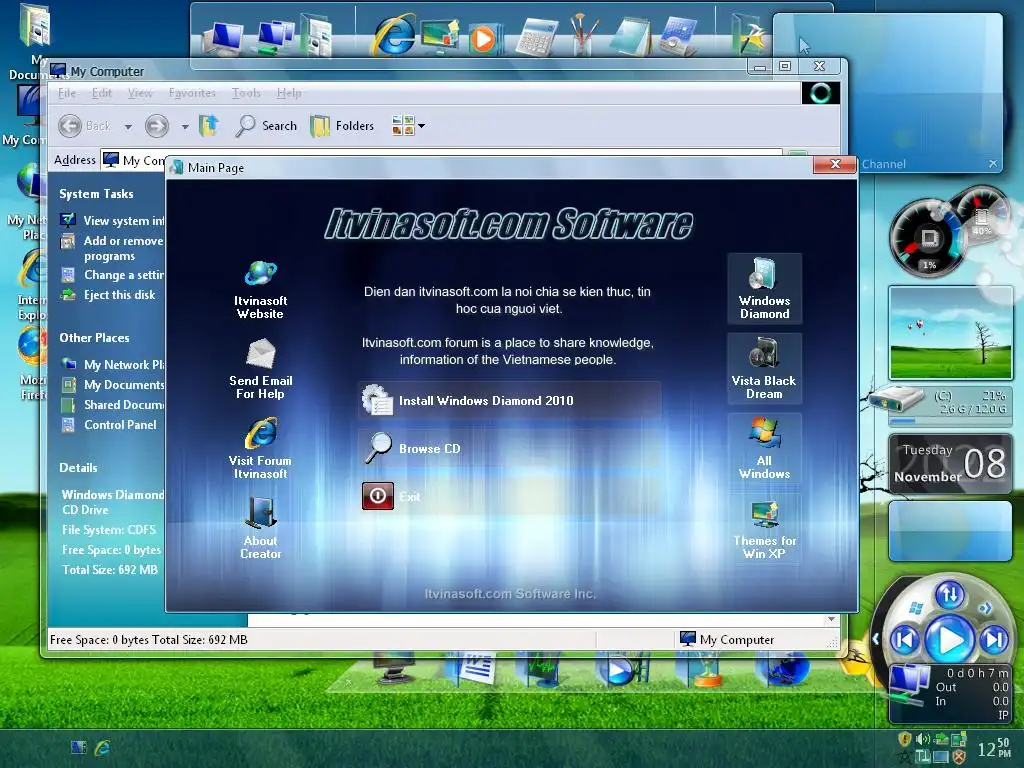
Task: Expand the Forward history dropdown arrow
Action: click(x=185, y=126)
